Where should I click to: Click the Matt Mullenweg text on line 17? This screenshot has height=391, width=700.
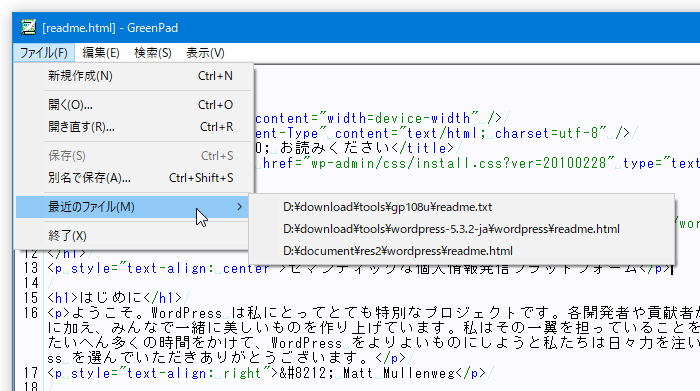pyautogui.click(x=399, y=373)
